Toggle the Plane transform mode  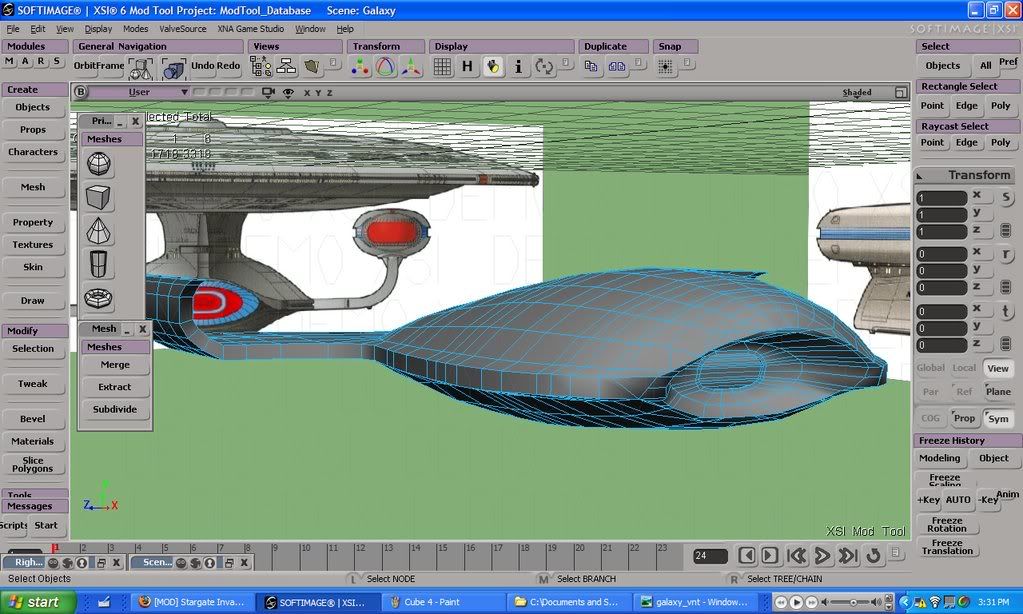pos(998,392)
